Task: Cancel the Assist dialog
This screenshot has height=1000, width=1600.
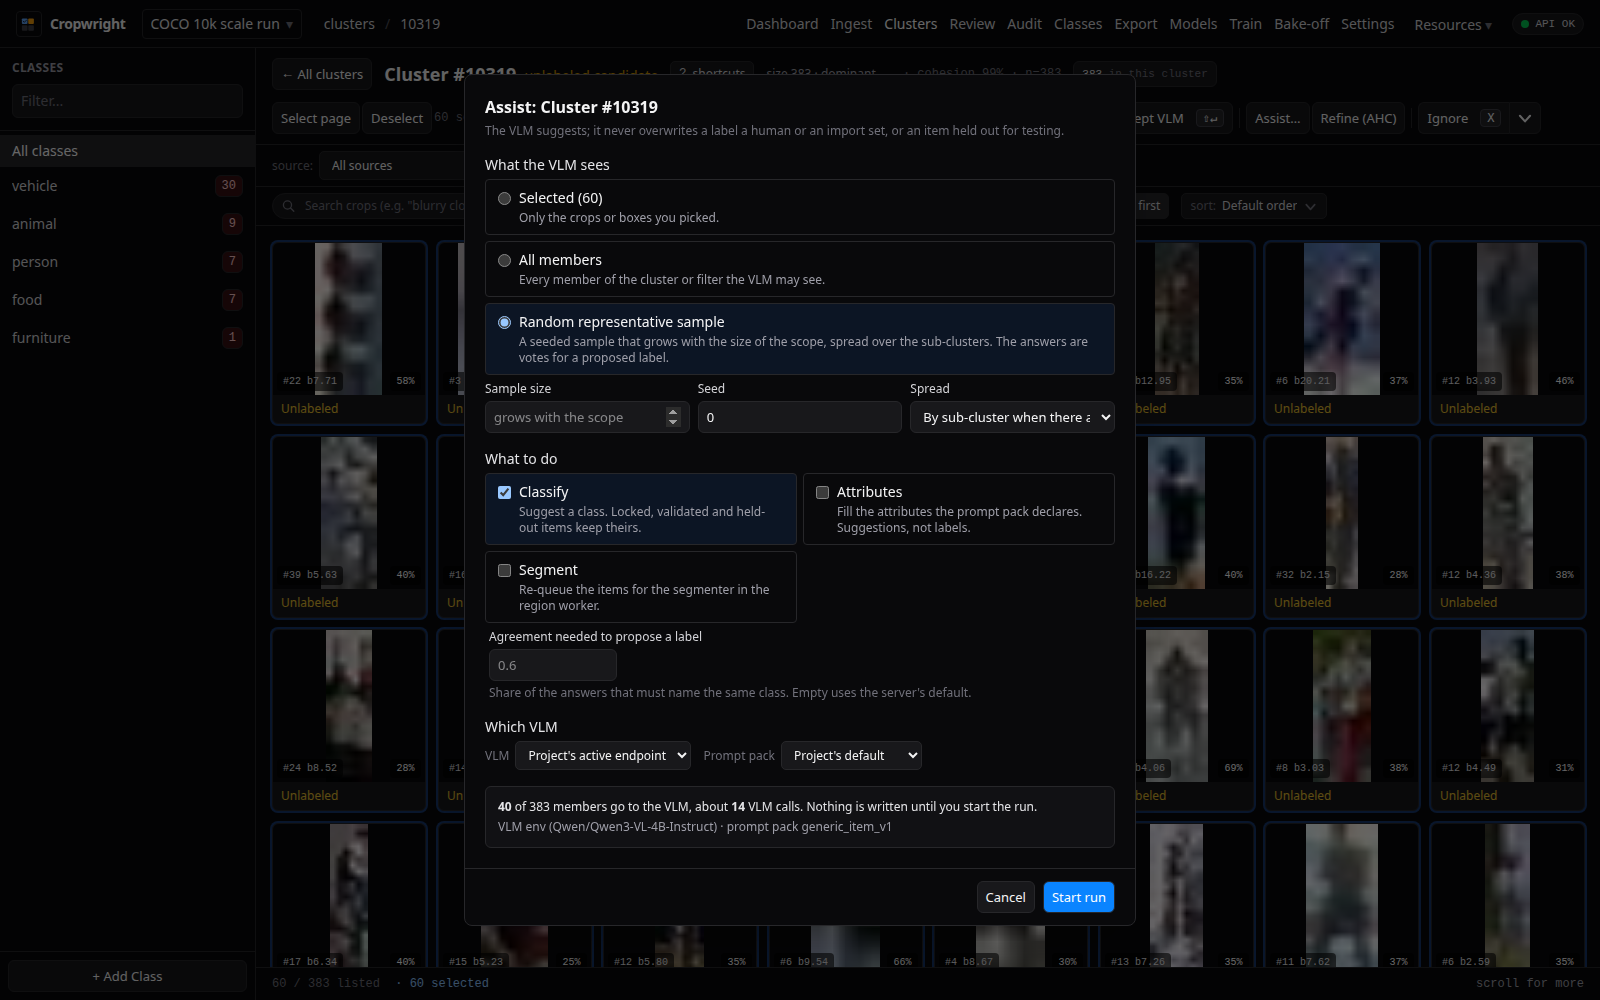Action: [x=1005, y=897]
